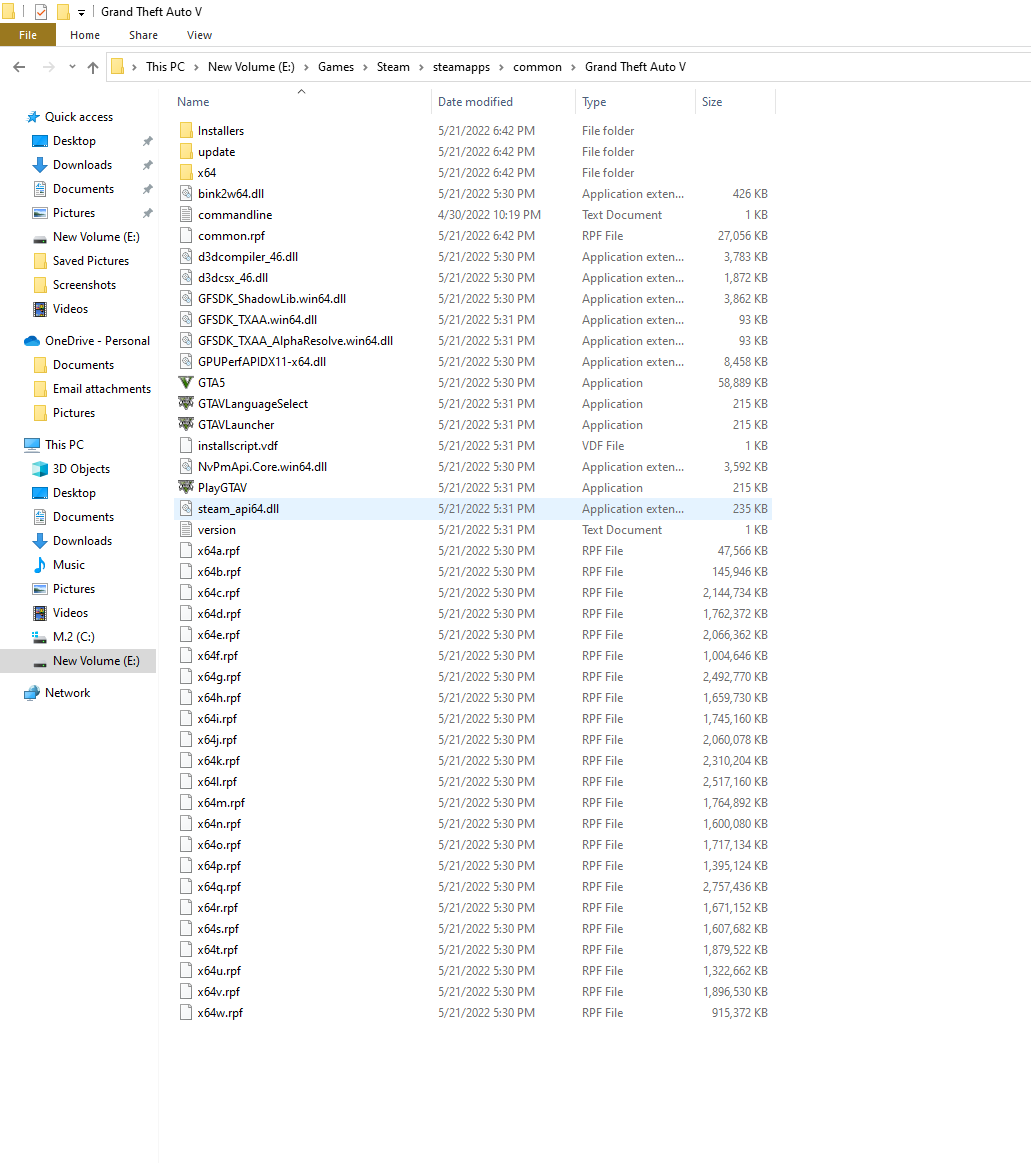This screenshot has width=1031, height=1163.
Task: Select the NvPmApi.Core.win64.dll file name
Action: point(263,467)
